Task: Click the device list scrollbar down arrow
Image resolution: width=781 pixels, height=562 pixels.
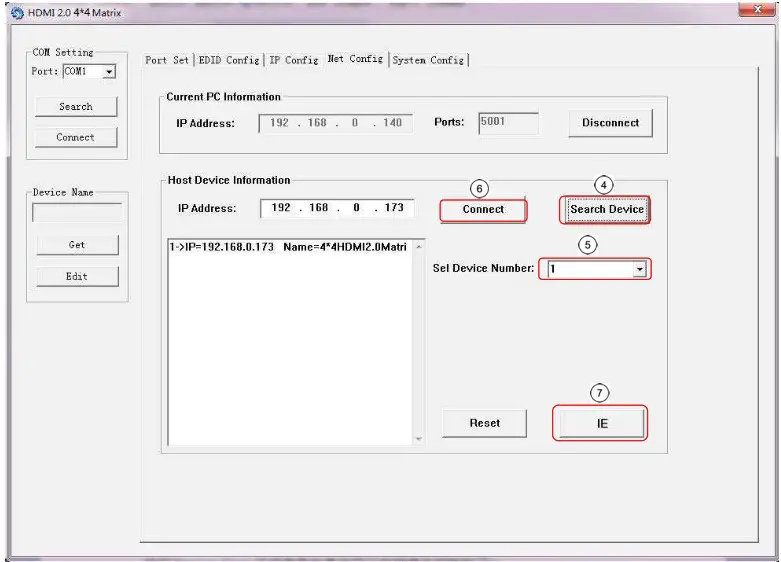Action: pos(419,439)
